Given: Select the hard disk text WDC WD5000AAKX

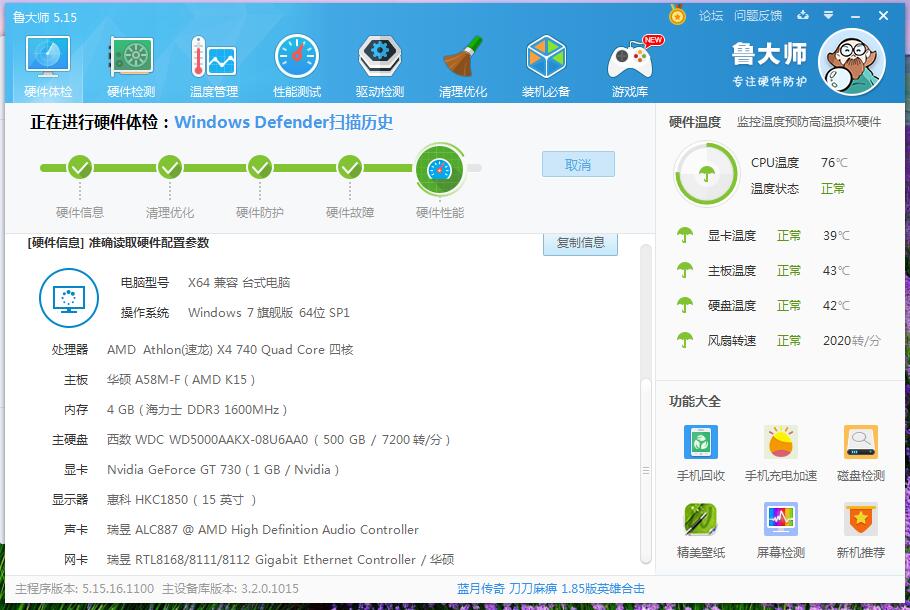Looking at the screenshot, I should pyautogui.click(x=279, y=440).
